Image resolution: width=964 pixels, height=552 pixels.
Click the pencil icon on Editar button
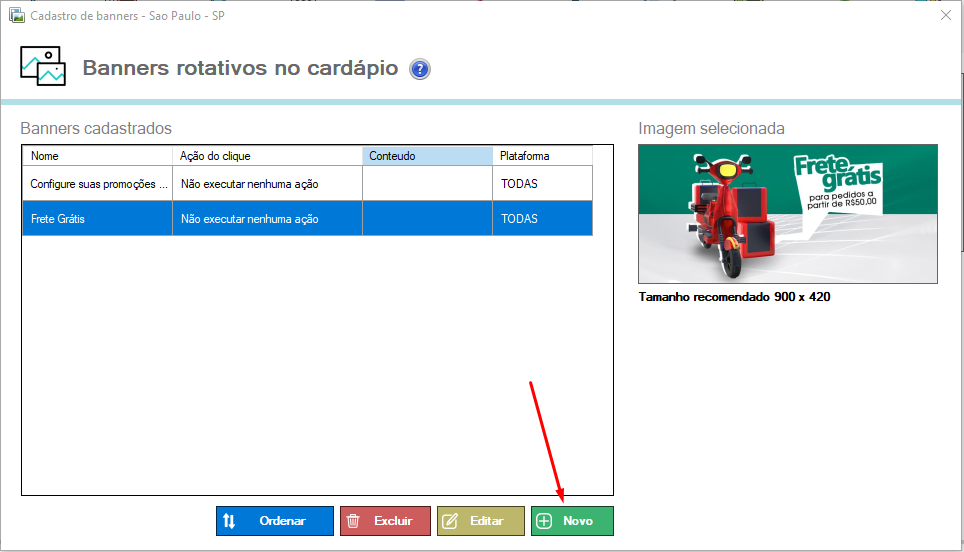pos(450,521)
